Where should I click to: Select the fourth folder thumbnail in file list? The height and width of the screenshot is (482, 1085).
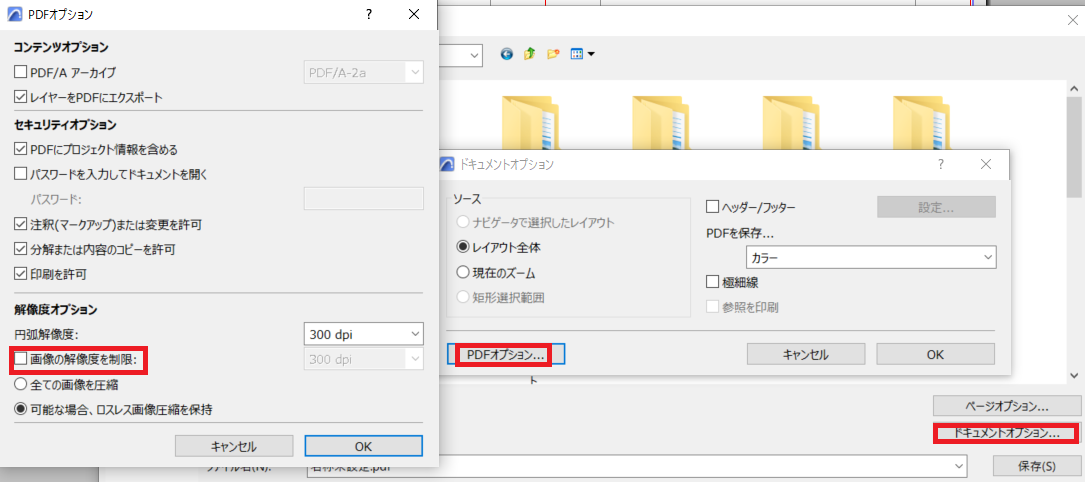pyautogui.click(x=921, y=123)
